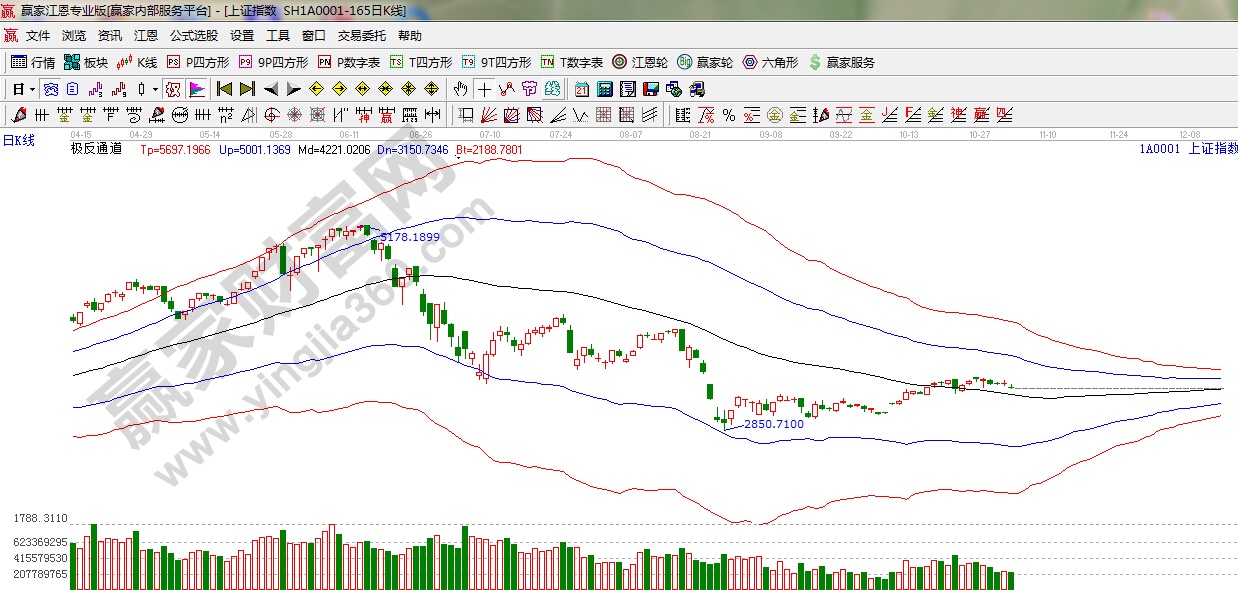Expand the candlestick chart type dropdown arrow
Viewport: 1238px width, 590px height.
[155, 89]
